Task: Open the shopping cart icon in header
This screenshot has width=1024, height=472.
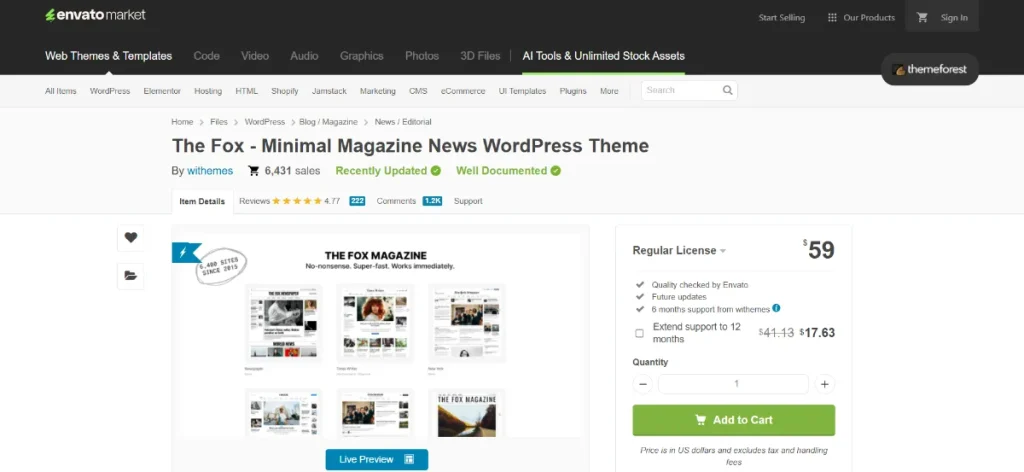Action: click(922, 18)
